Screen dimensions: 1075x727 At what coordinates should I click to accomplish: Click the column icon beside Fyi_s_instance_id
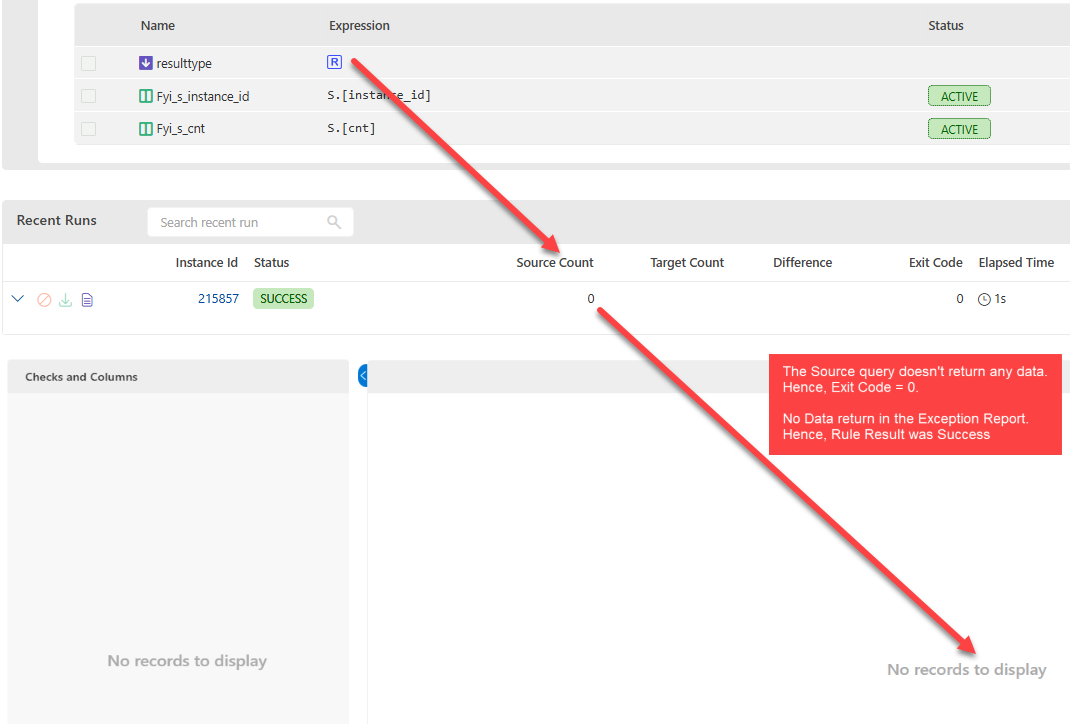click(x=146, y=97)
